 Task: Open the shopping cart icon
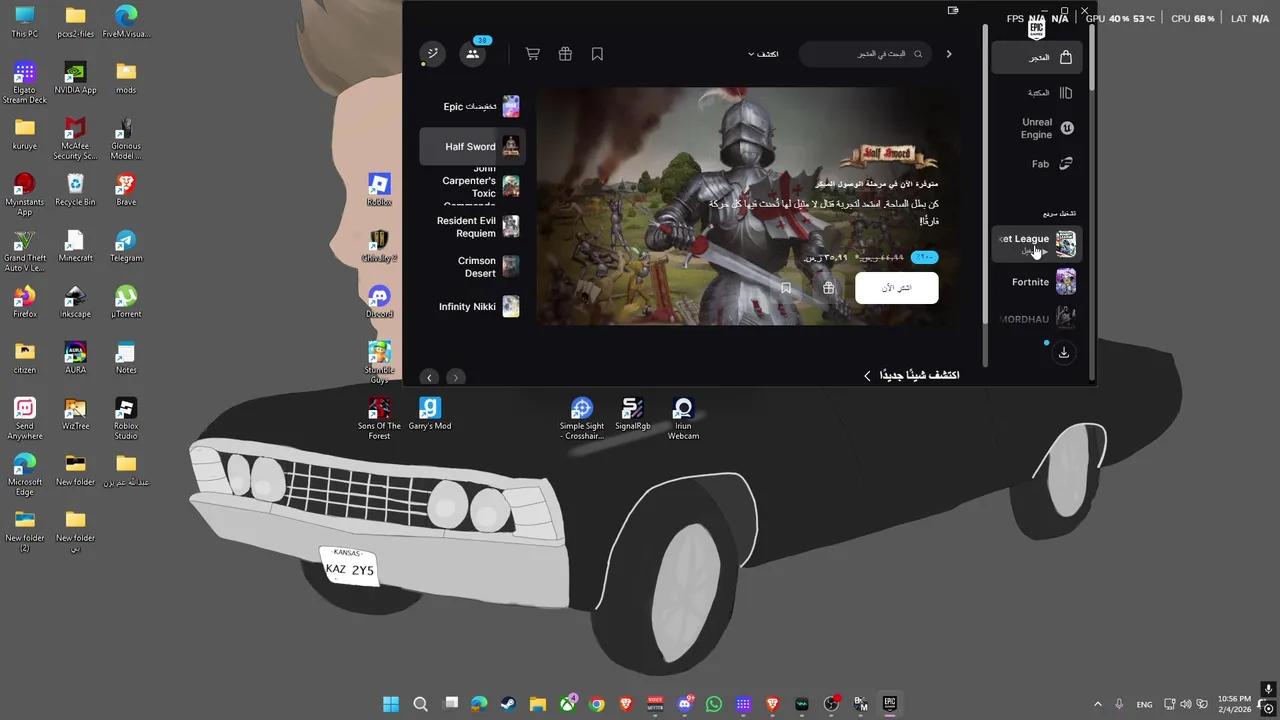(533, 54)
